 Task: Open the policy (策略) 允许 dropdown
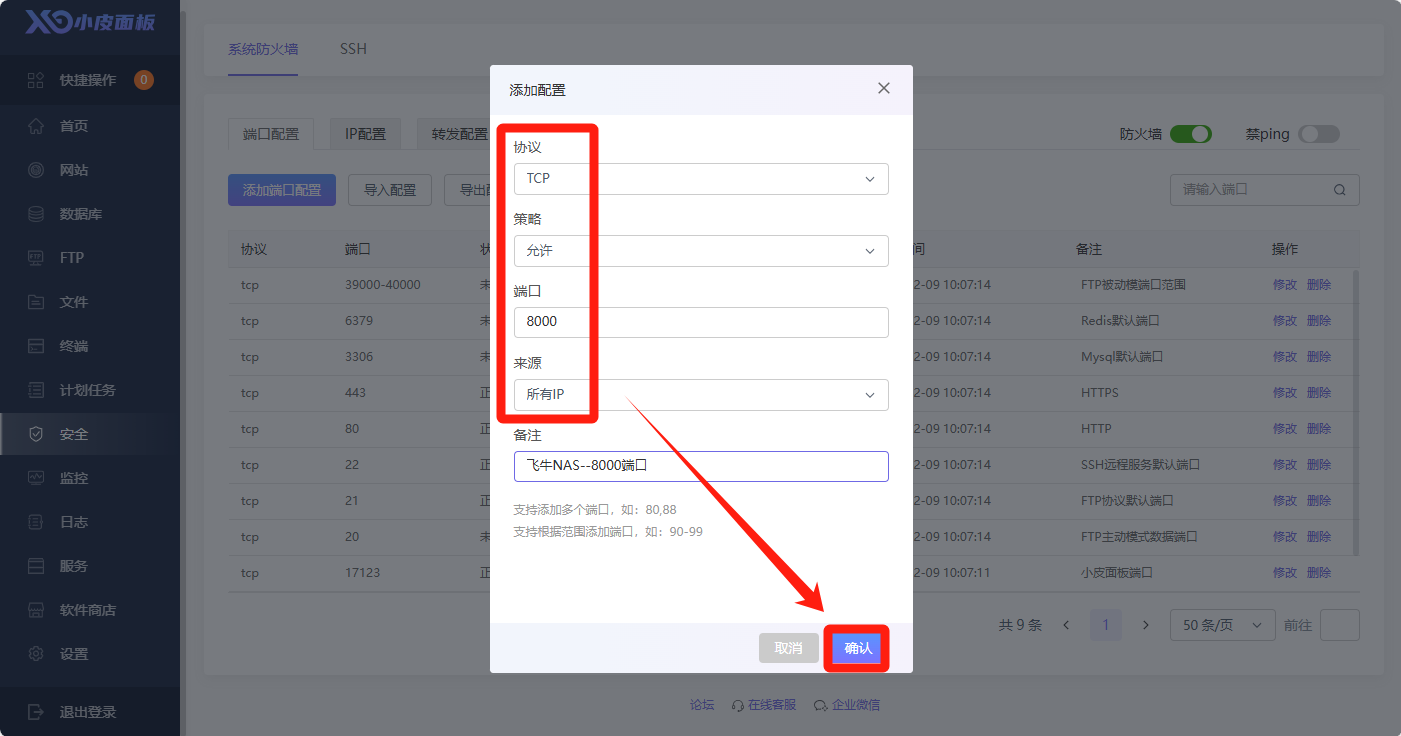[x=700, y=251]
